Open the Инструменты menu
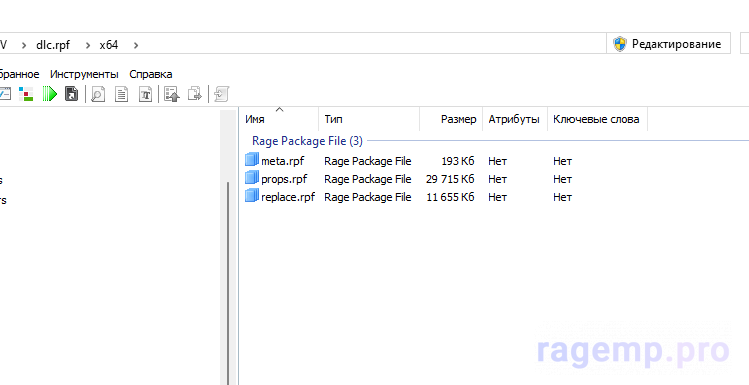749x385 pixels. [84, 74]
